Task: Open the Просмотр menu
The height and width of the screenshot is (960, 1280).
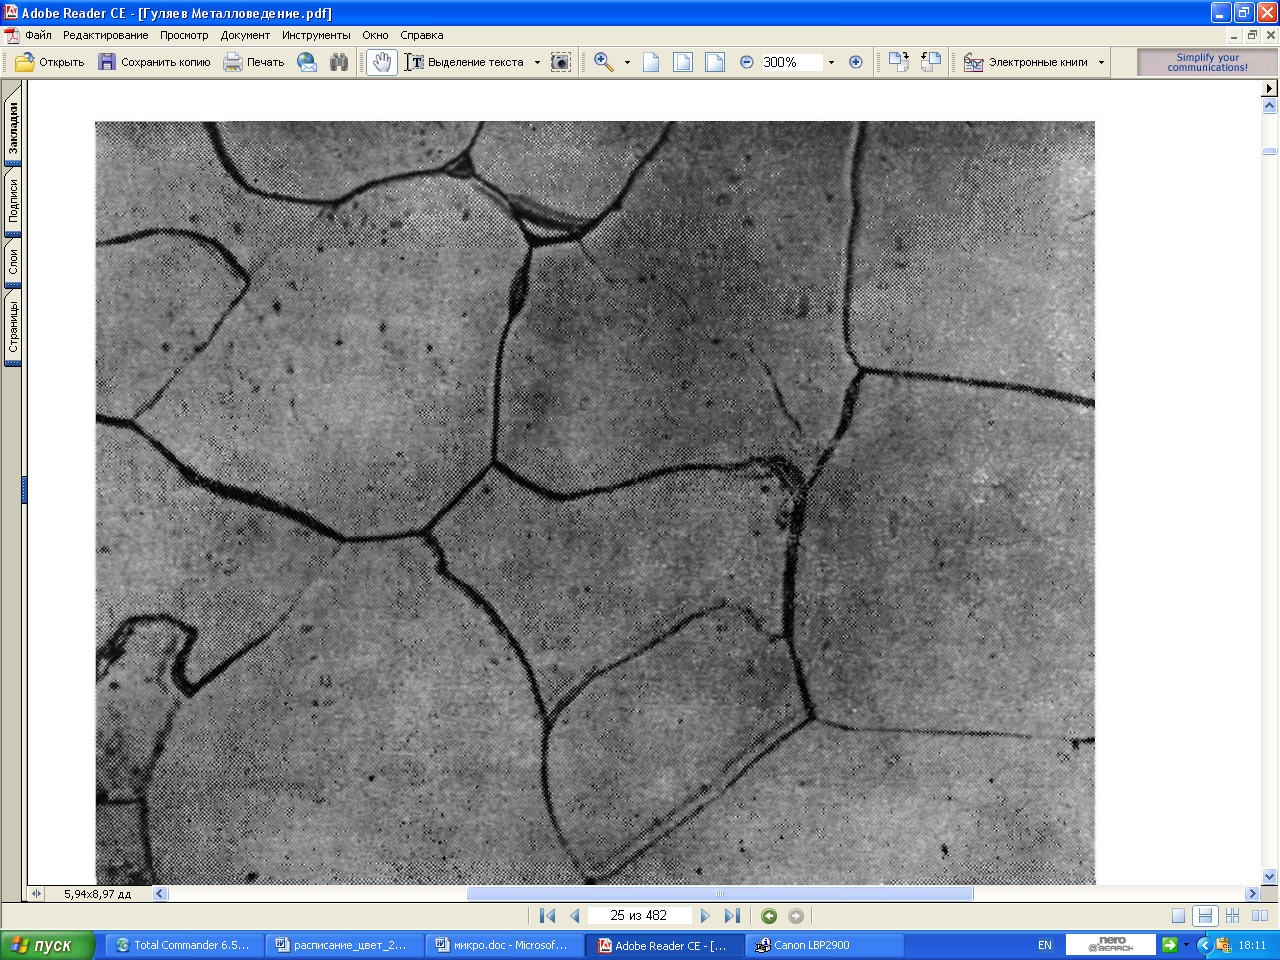Action: pos(184,35)
